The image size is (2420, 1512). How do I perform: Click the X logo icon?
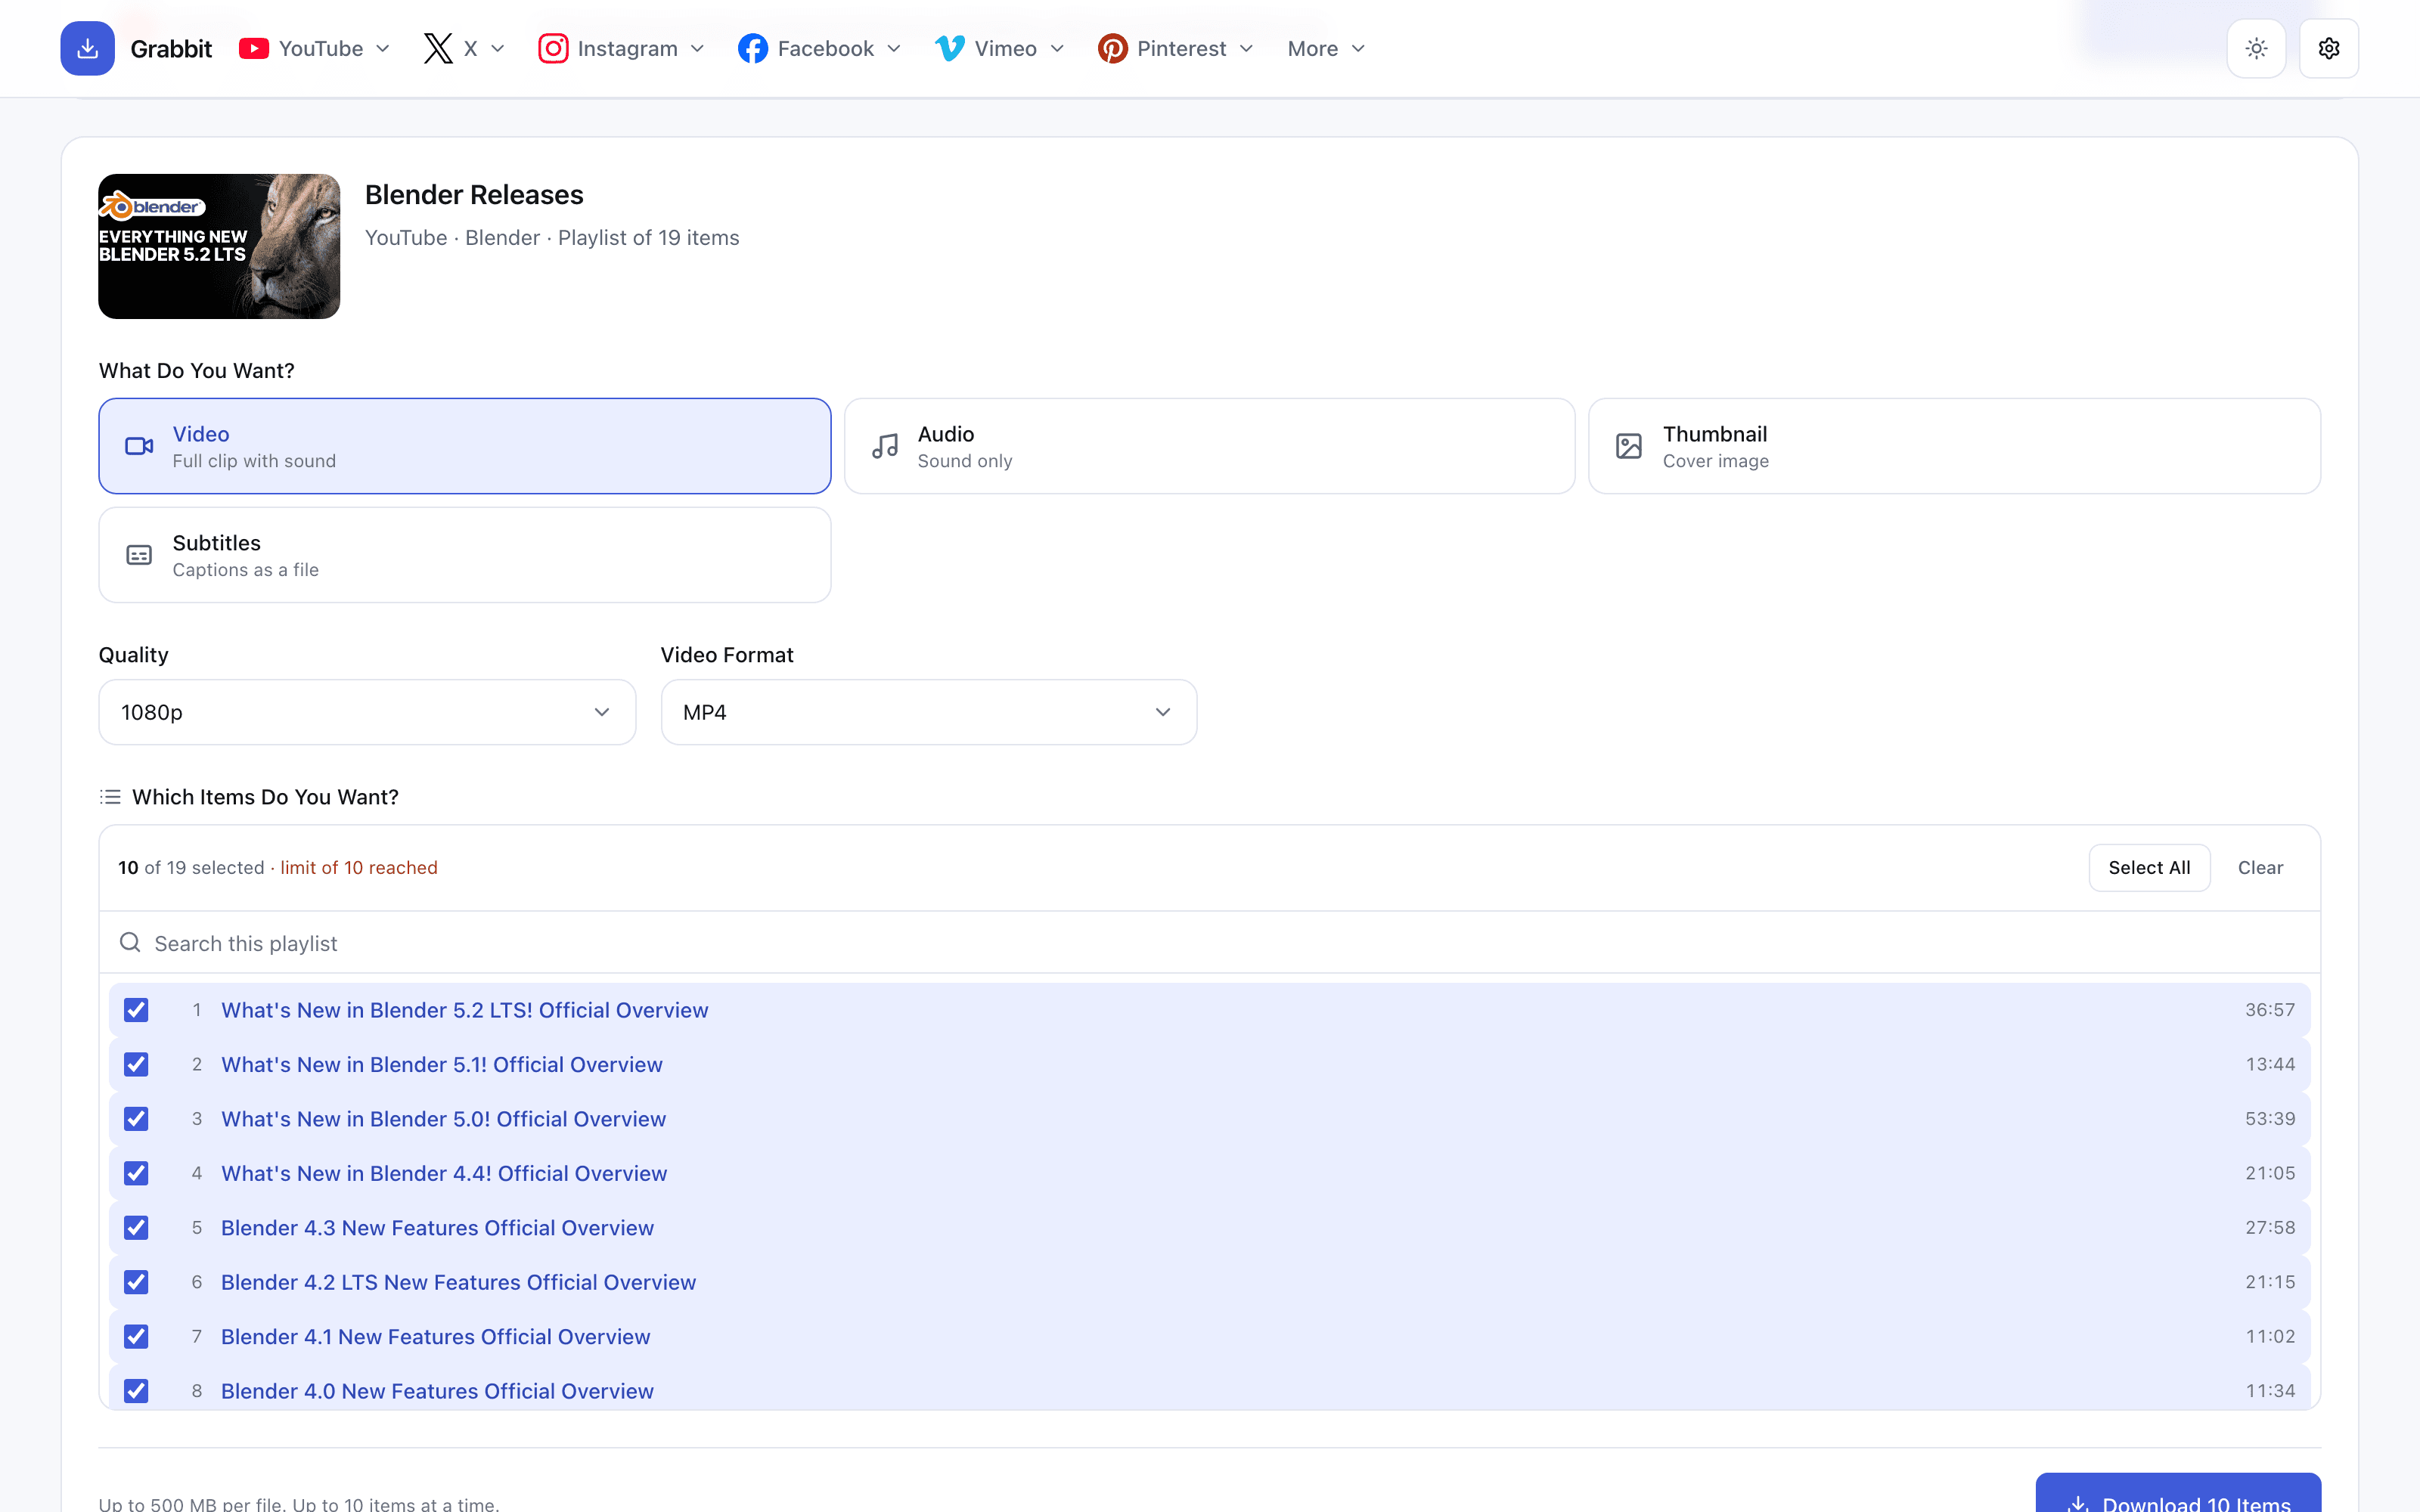tap(437, 48)
